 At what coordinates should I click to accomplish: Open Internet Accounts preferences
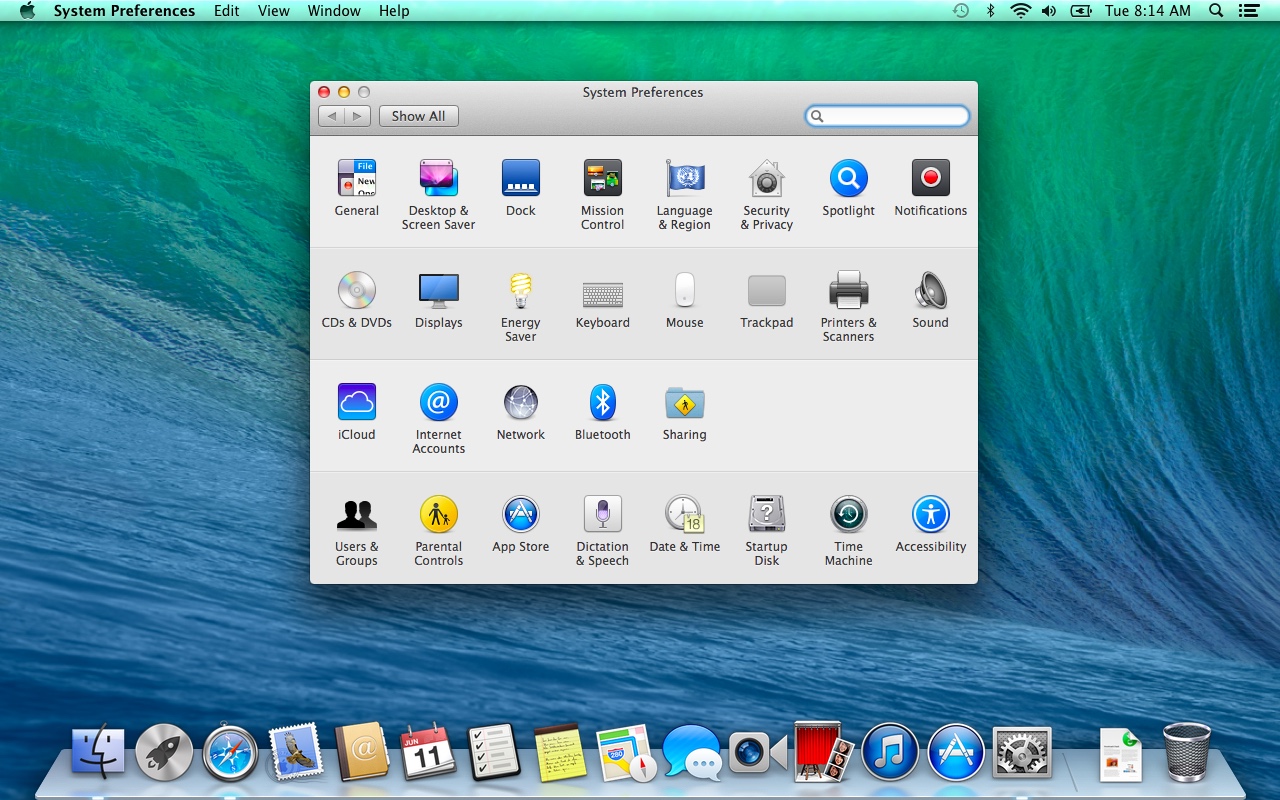pos(439,419)
